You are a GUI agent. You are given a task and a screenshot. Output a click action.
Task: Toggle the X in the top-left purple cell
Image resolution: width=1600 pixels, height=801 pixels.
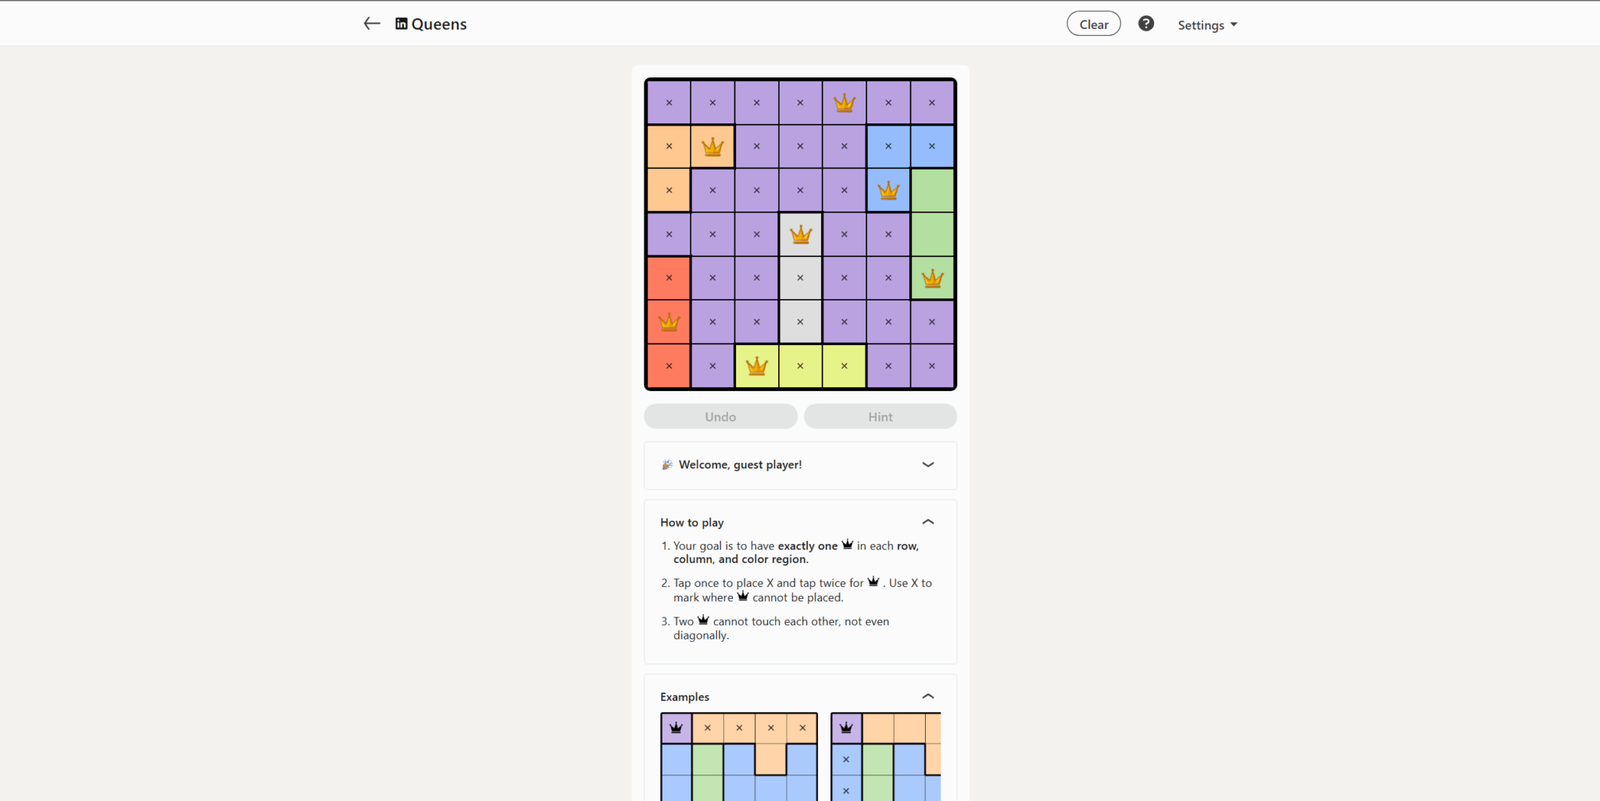[669, 103]
